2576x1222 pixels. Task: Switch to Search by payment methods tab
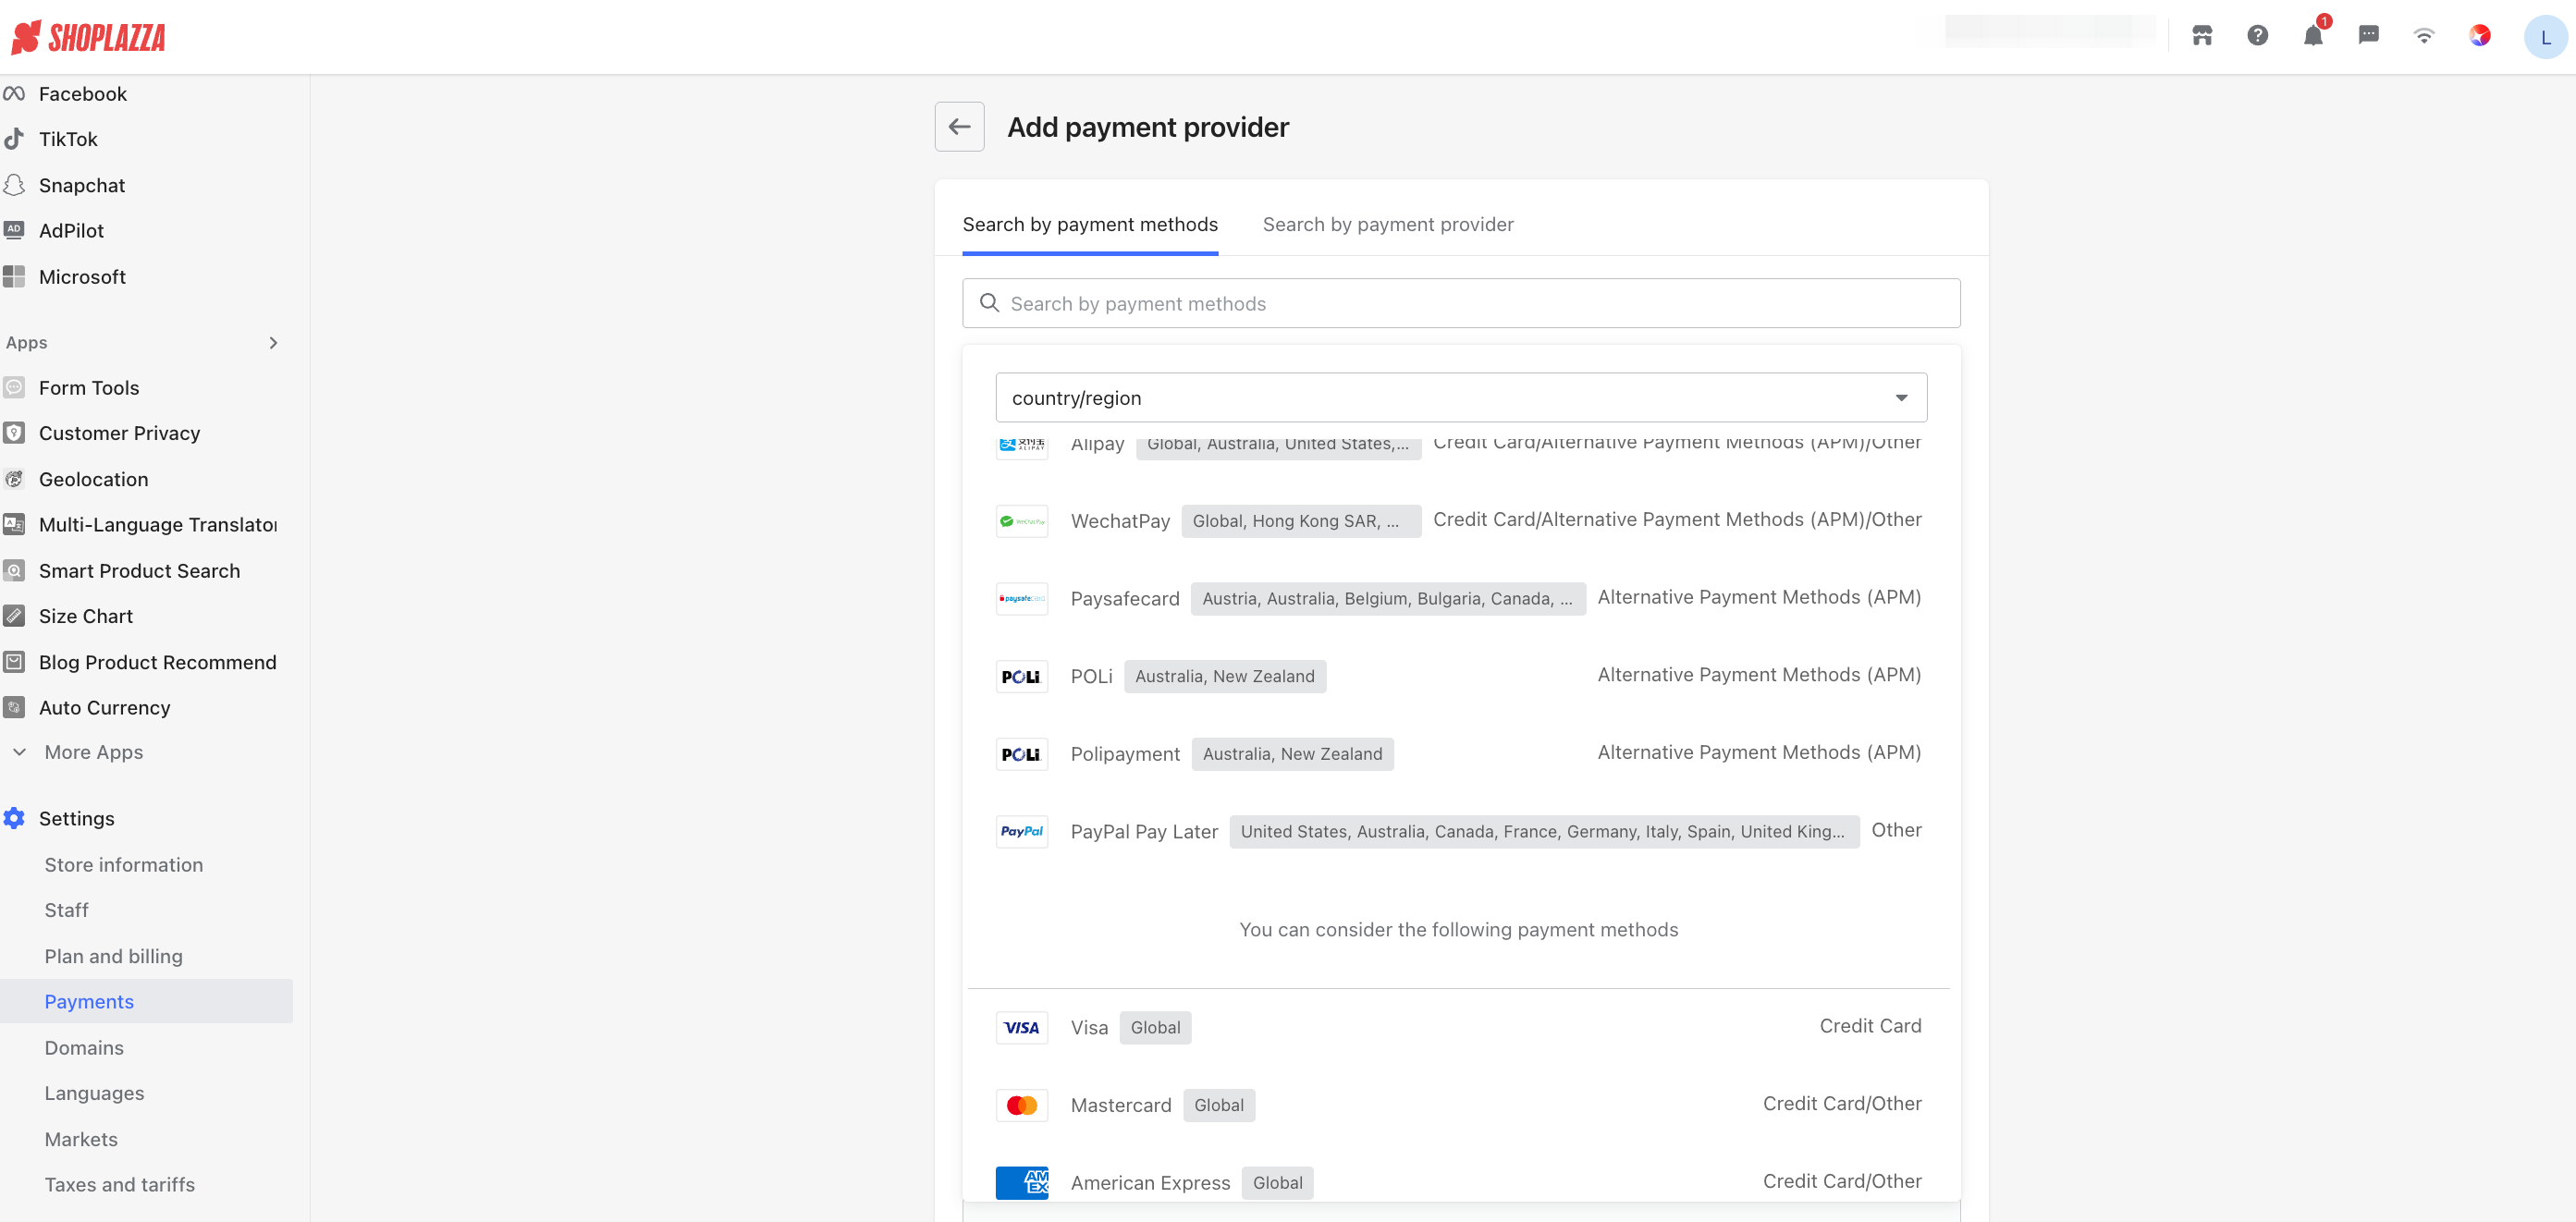(1090, 225)
